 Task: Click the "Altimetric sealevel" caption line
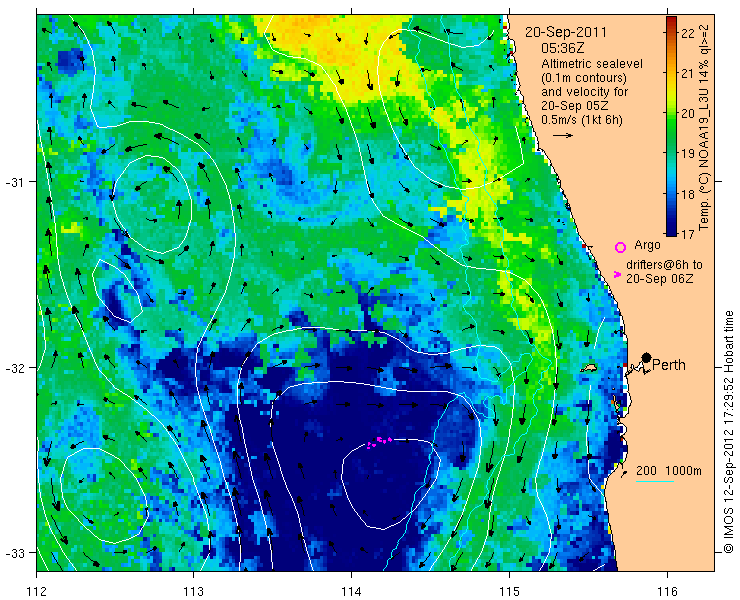(592, 63)
